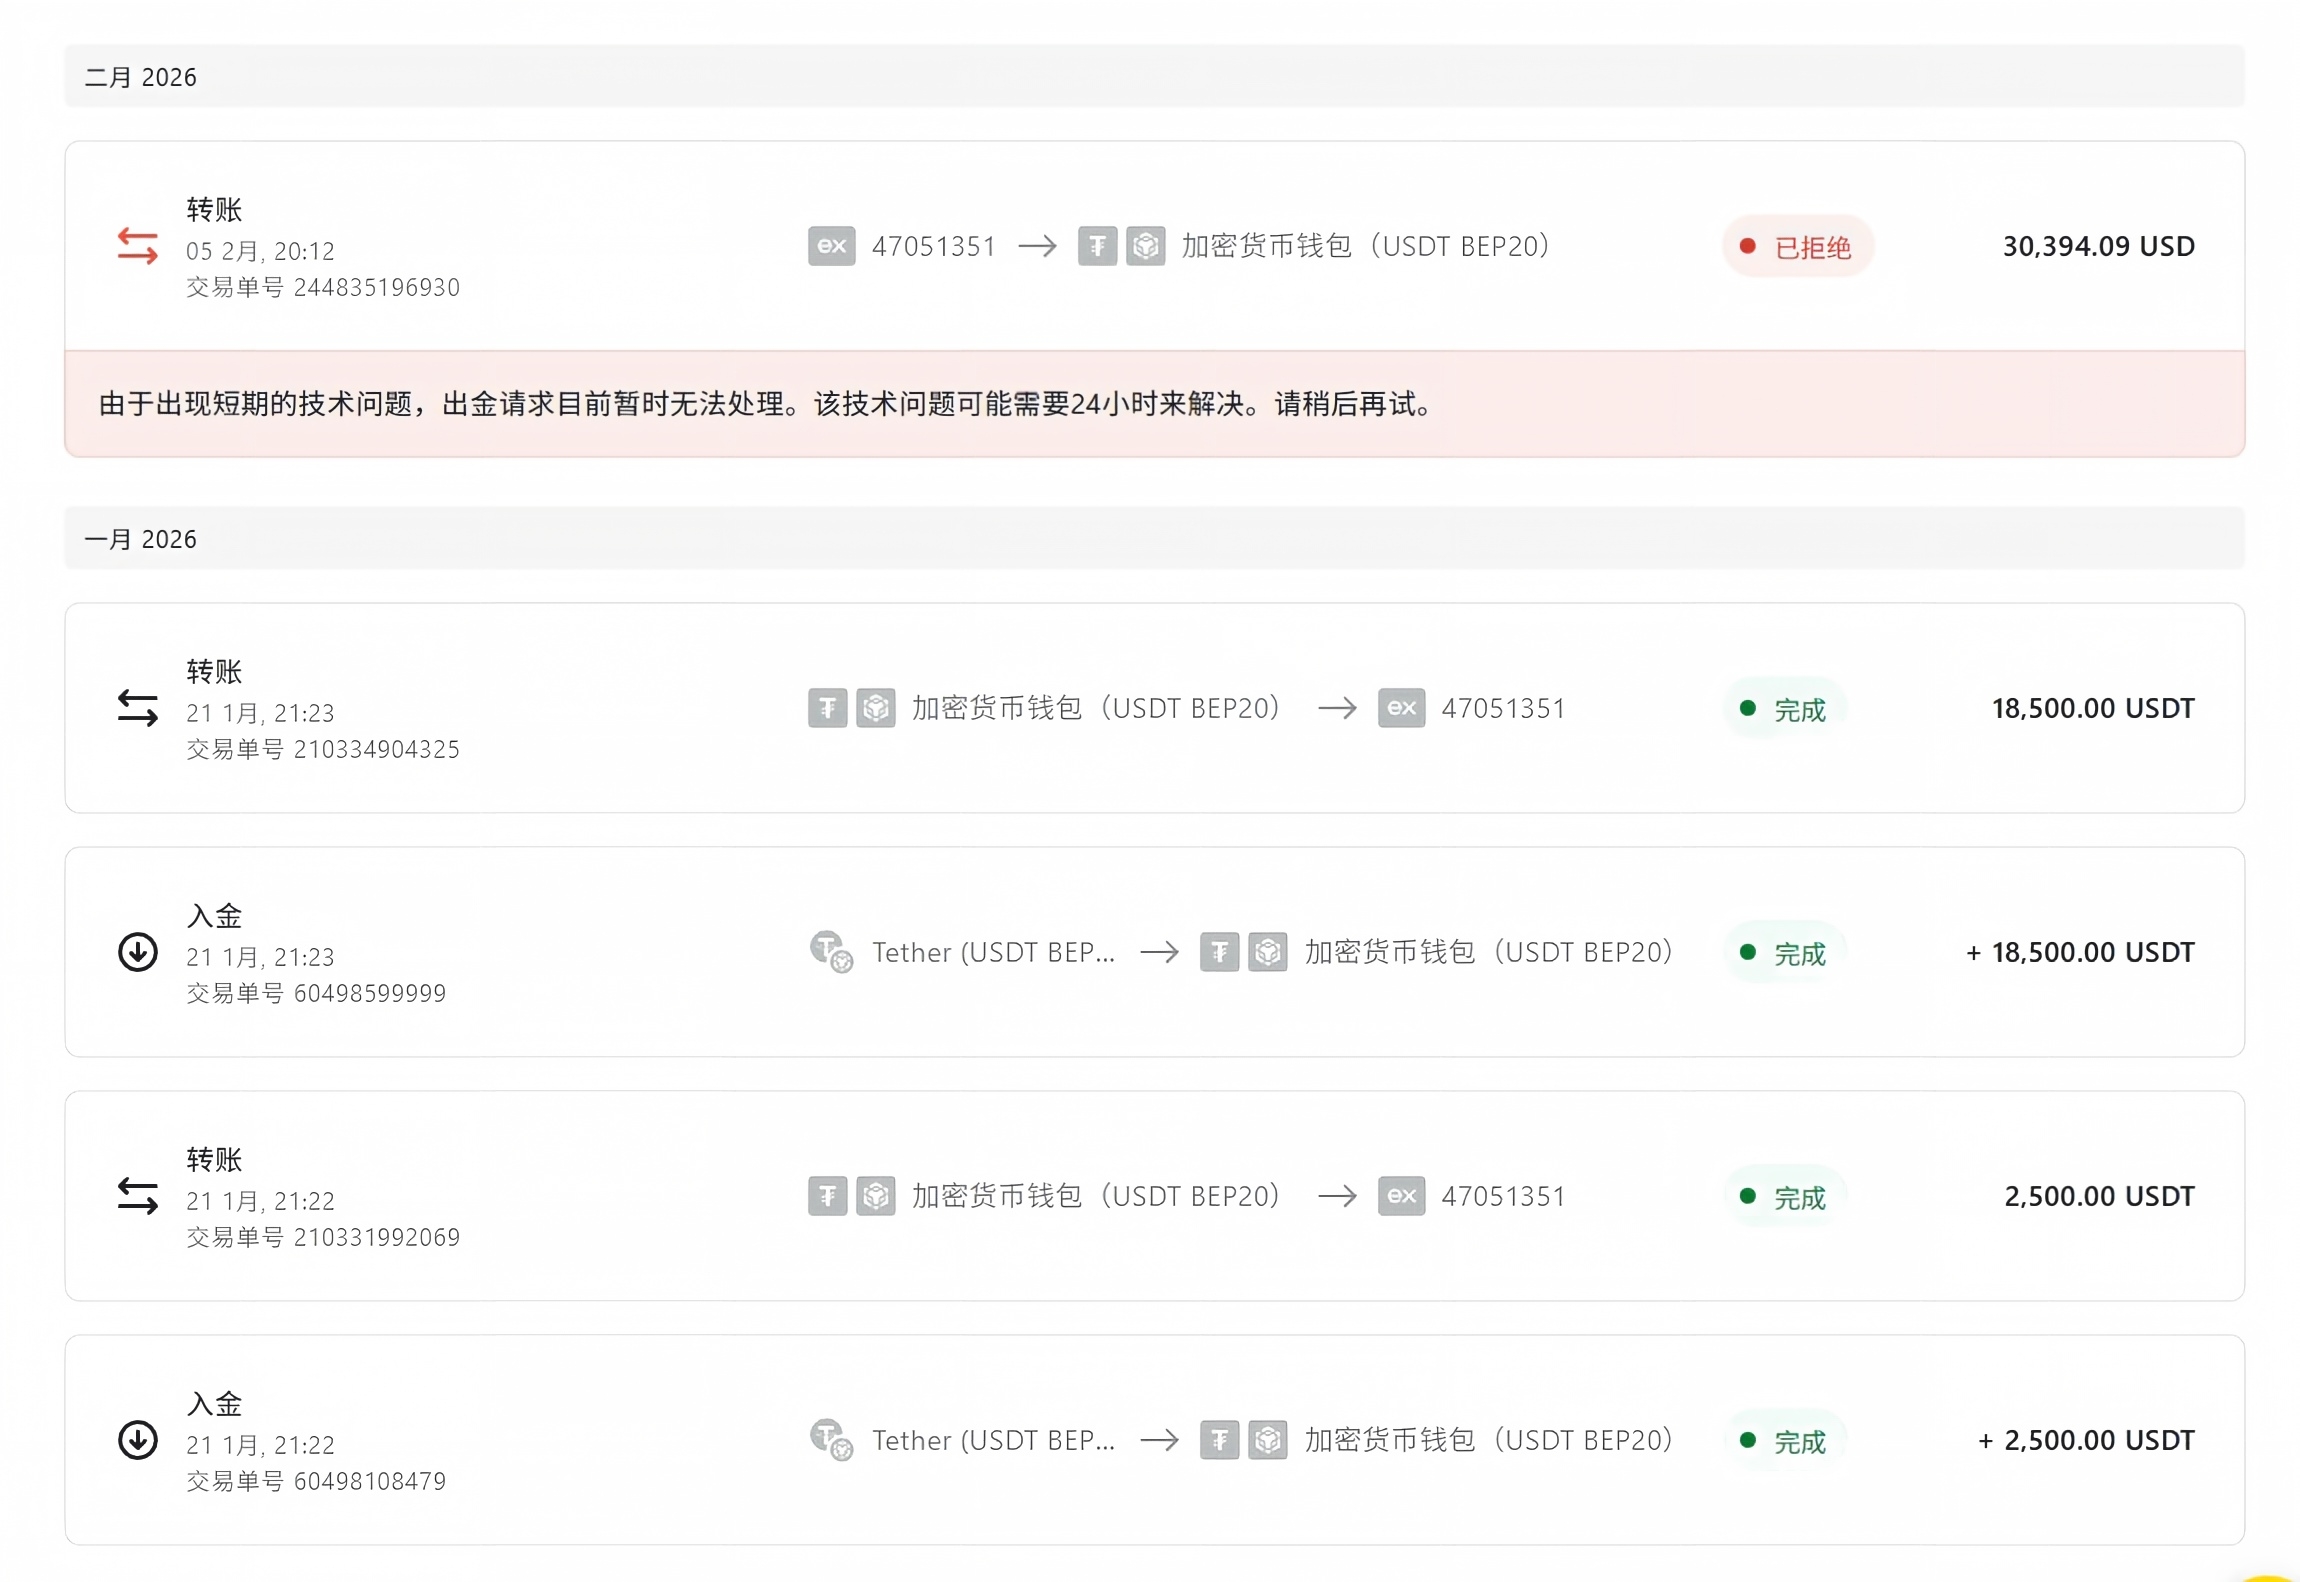Click the ex account icon in the 18,500 transfer row
Viewport: 2300px width, 1582px height.
coord(1401,708)
